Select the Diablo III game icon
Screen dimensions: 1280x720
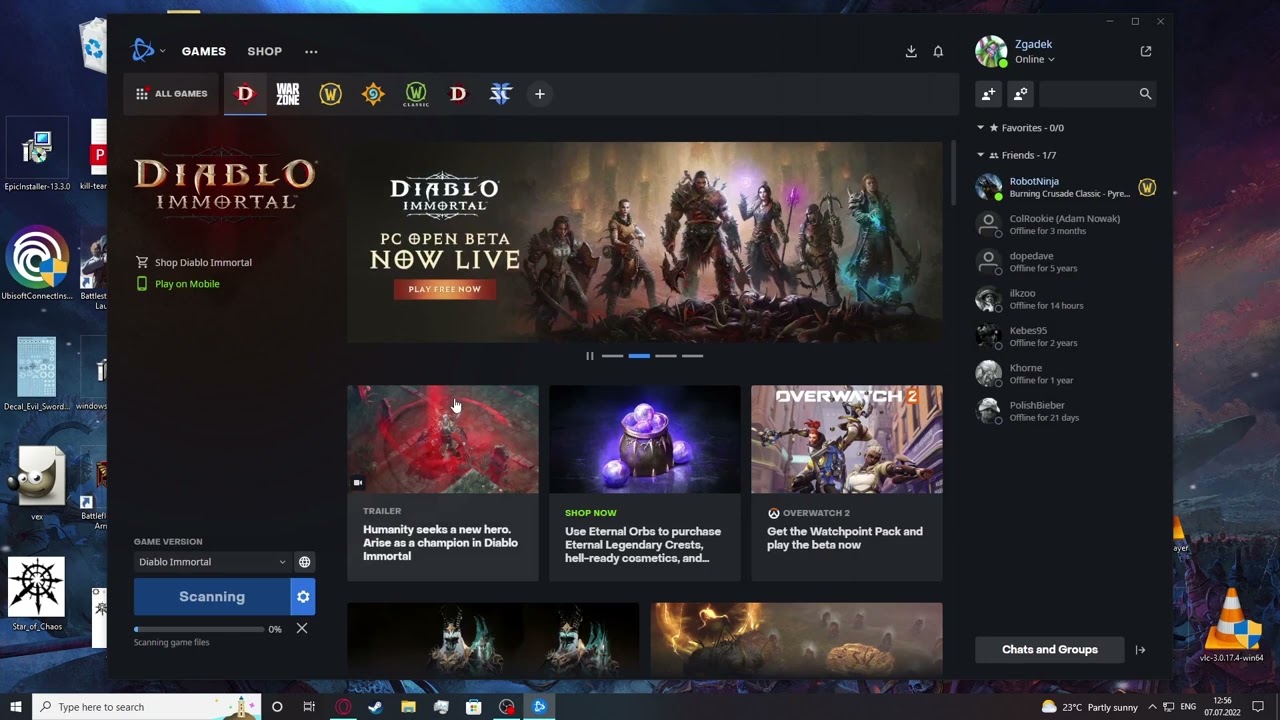(458, 94)
